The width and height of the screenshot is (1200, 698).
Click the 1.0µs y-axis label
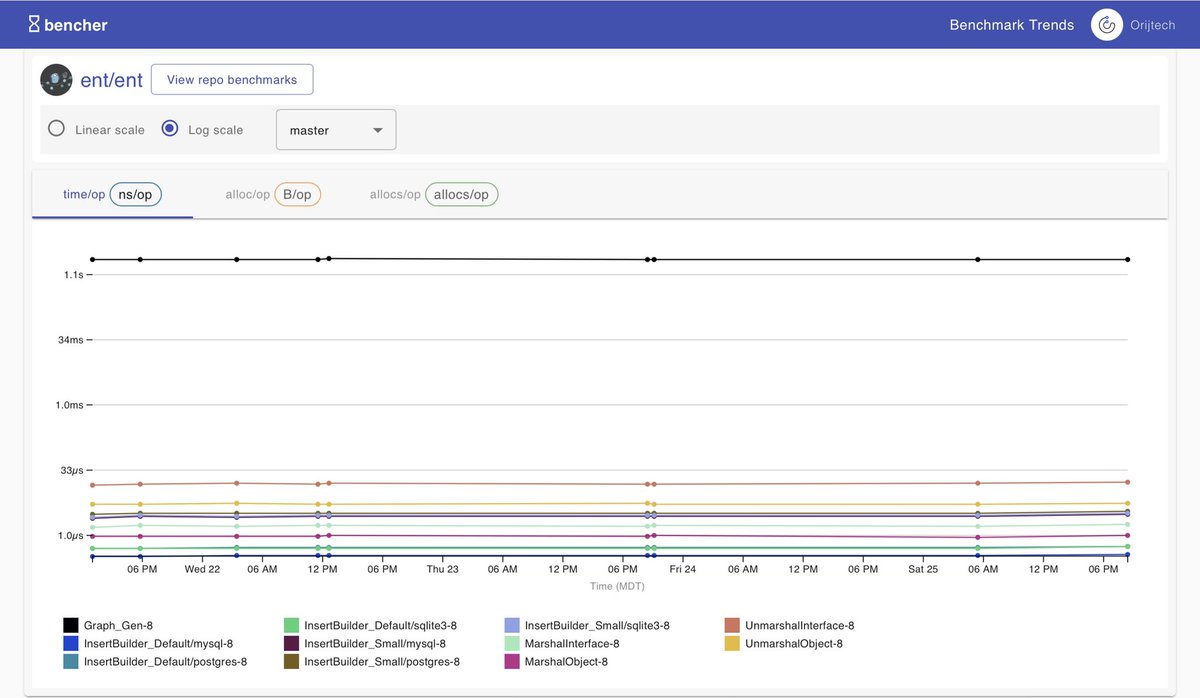pos(70,536)
